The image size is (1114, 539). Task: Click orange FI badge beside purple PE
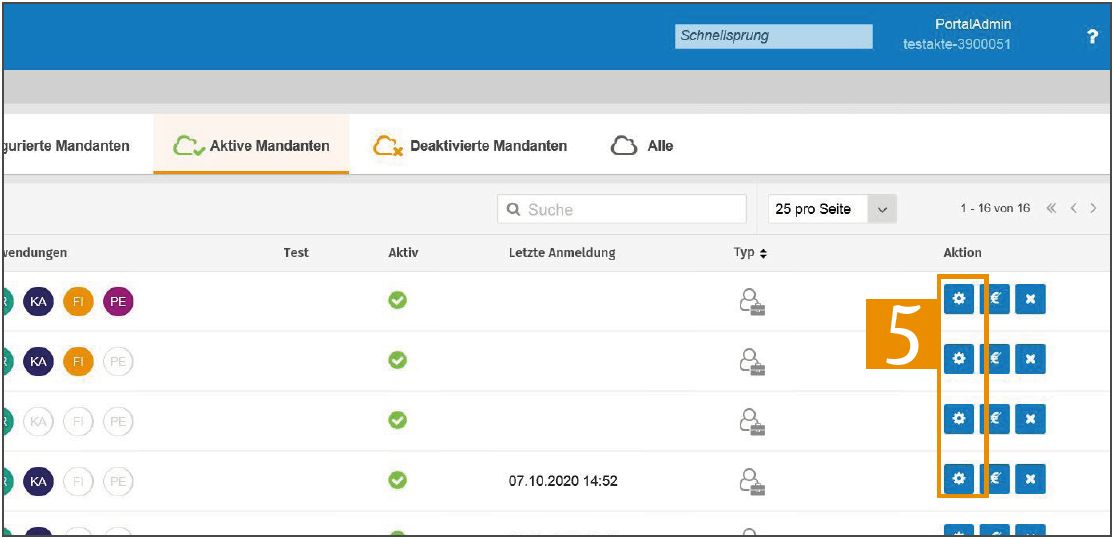78,301
